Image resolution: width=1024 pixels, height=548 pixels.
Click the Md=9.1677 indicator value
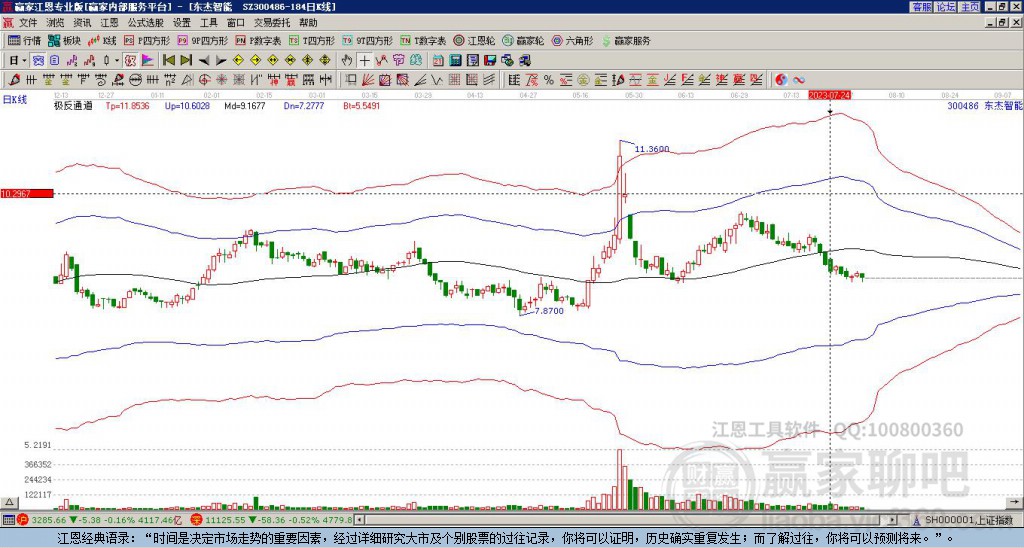click(x=245, y=105)
